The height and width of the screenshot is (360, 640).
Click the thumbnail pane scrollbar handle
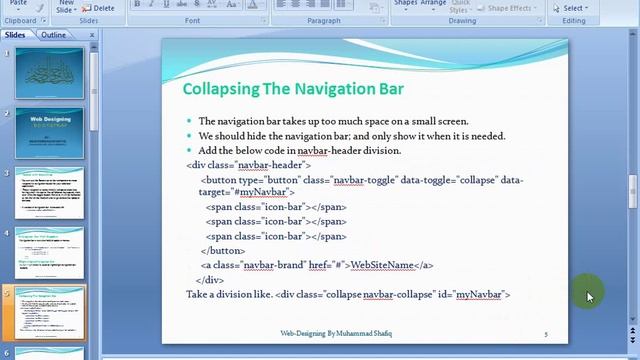(94, 92)
